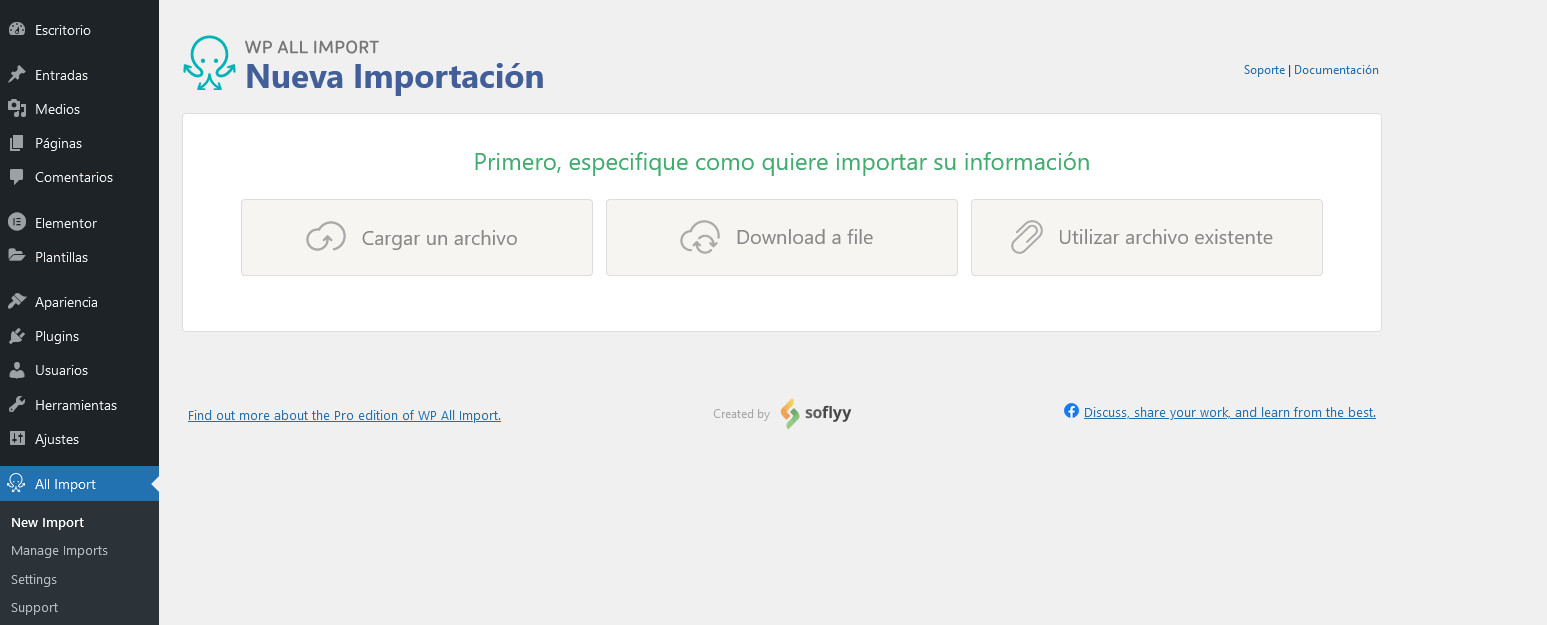The image size is (1547, 625).
Task: Click the Facebook icon in footer
Action: pos(1071,411)
